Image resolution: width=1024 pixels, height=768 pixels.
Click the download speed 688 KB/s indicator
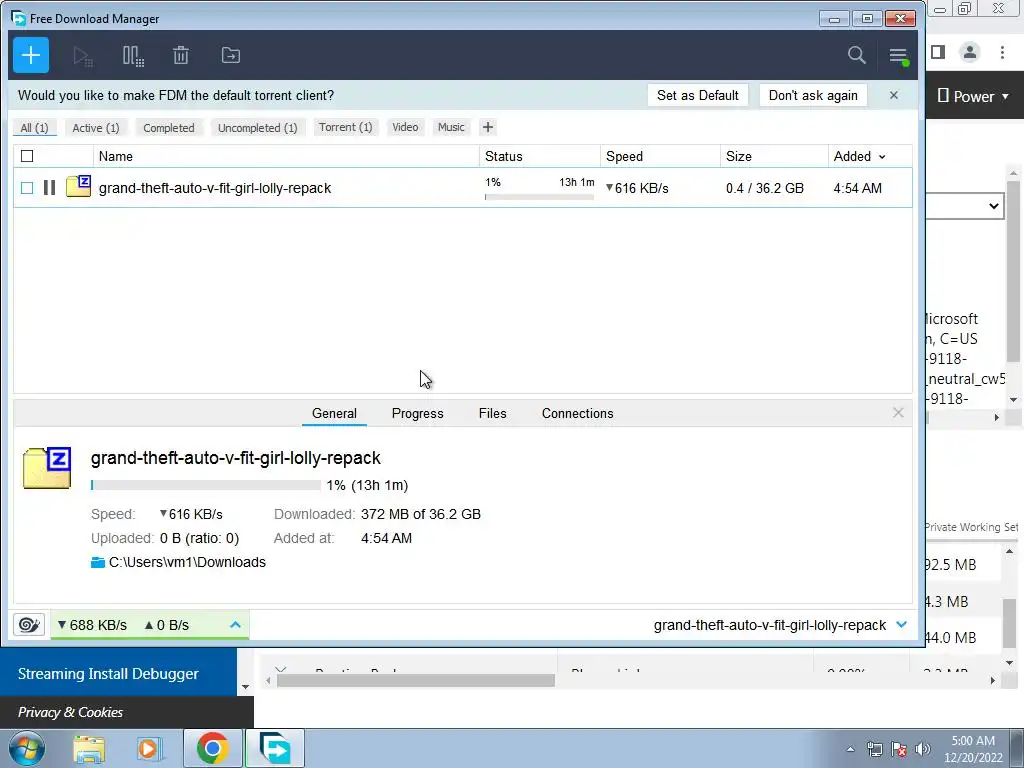pos(92,625)
